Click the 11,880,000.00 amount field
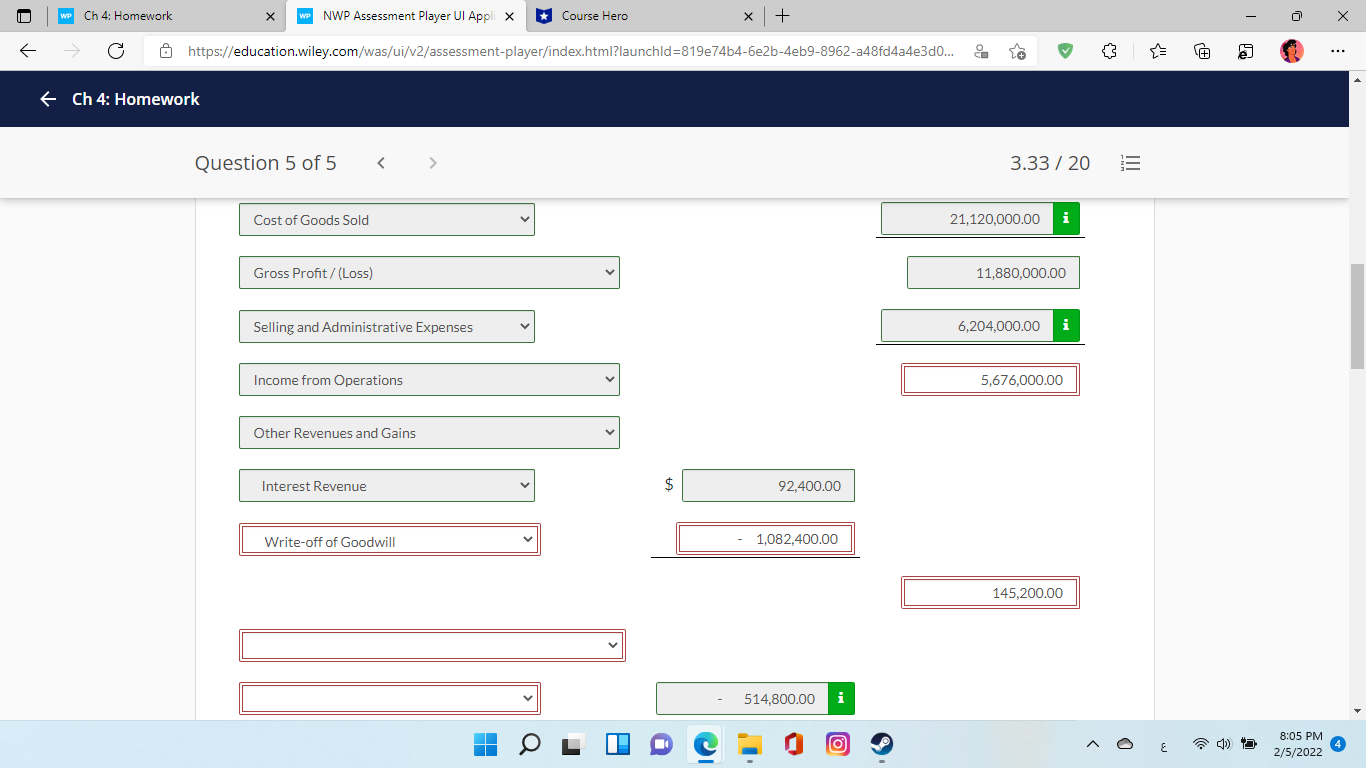This screenshot has width=1366, height=768. pos(993,273)
